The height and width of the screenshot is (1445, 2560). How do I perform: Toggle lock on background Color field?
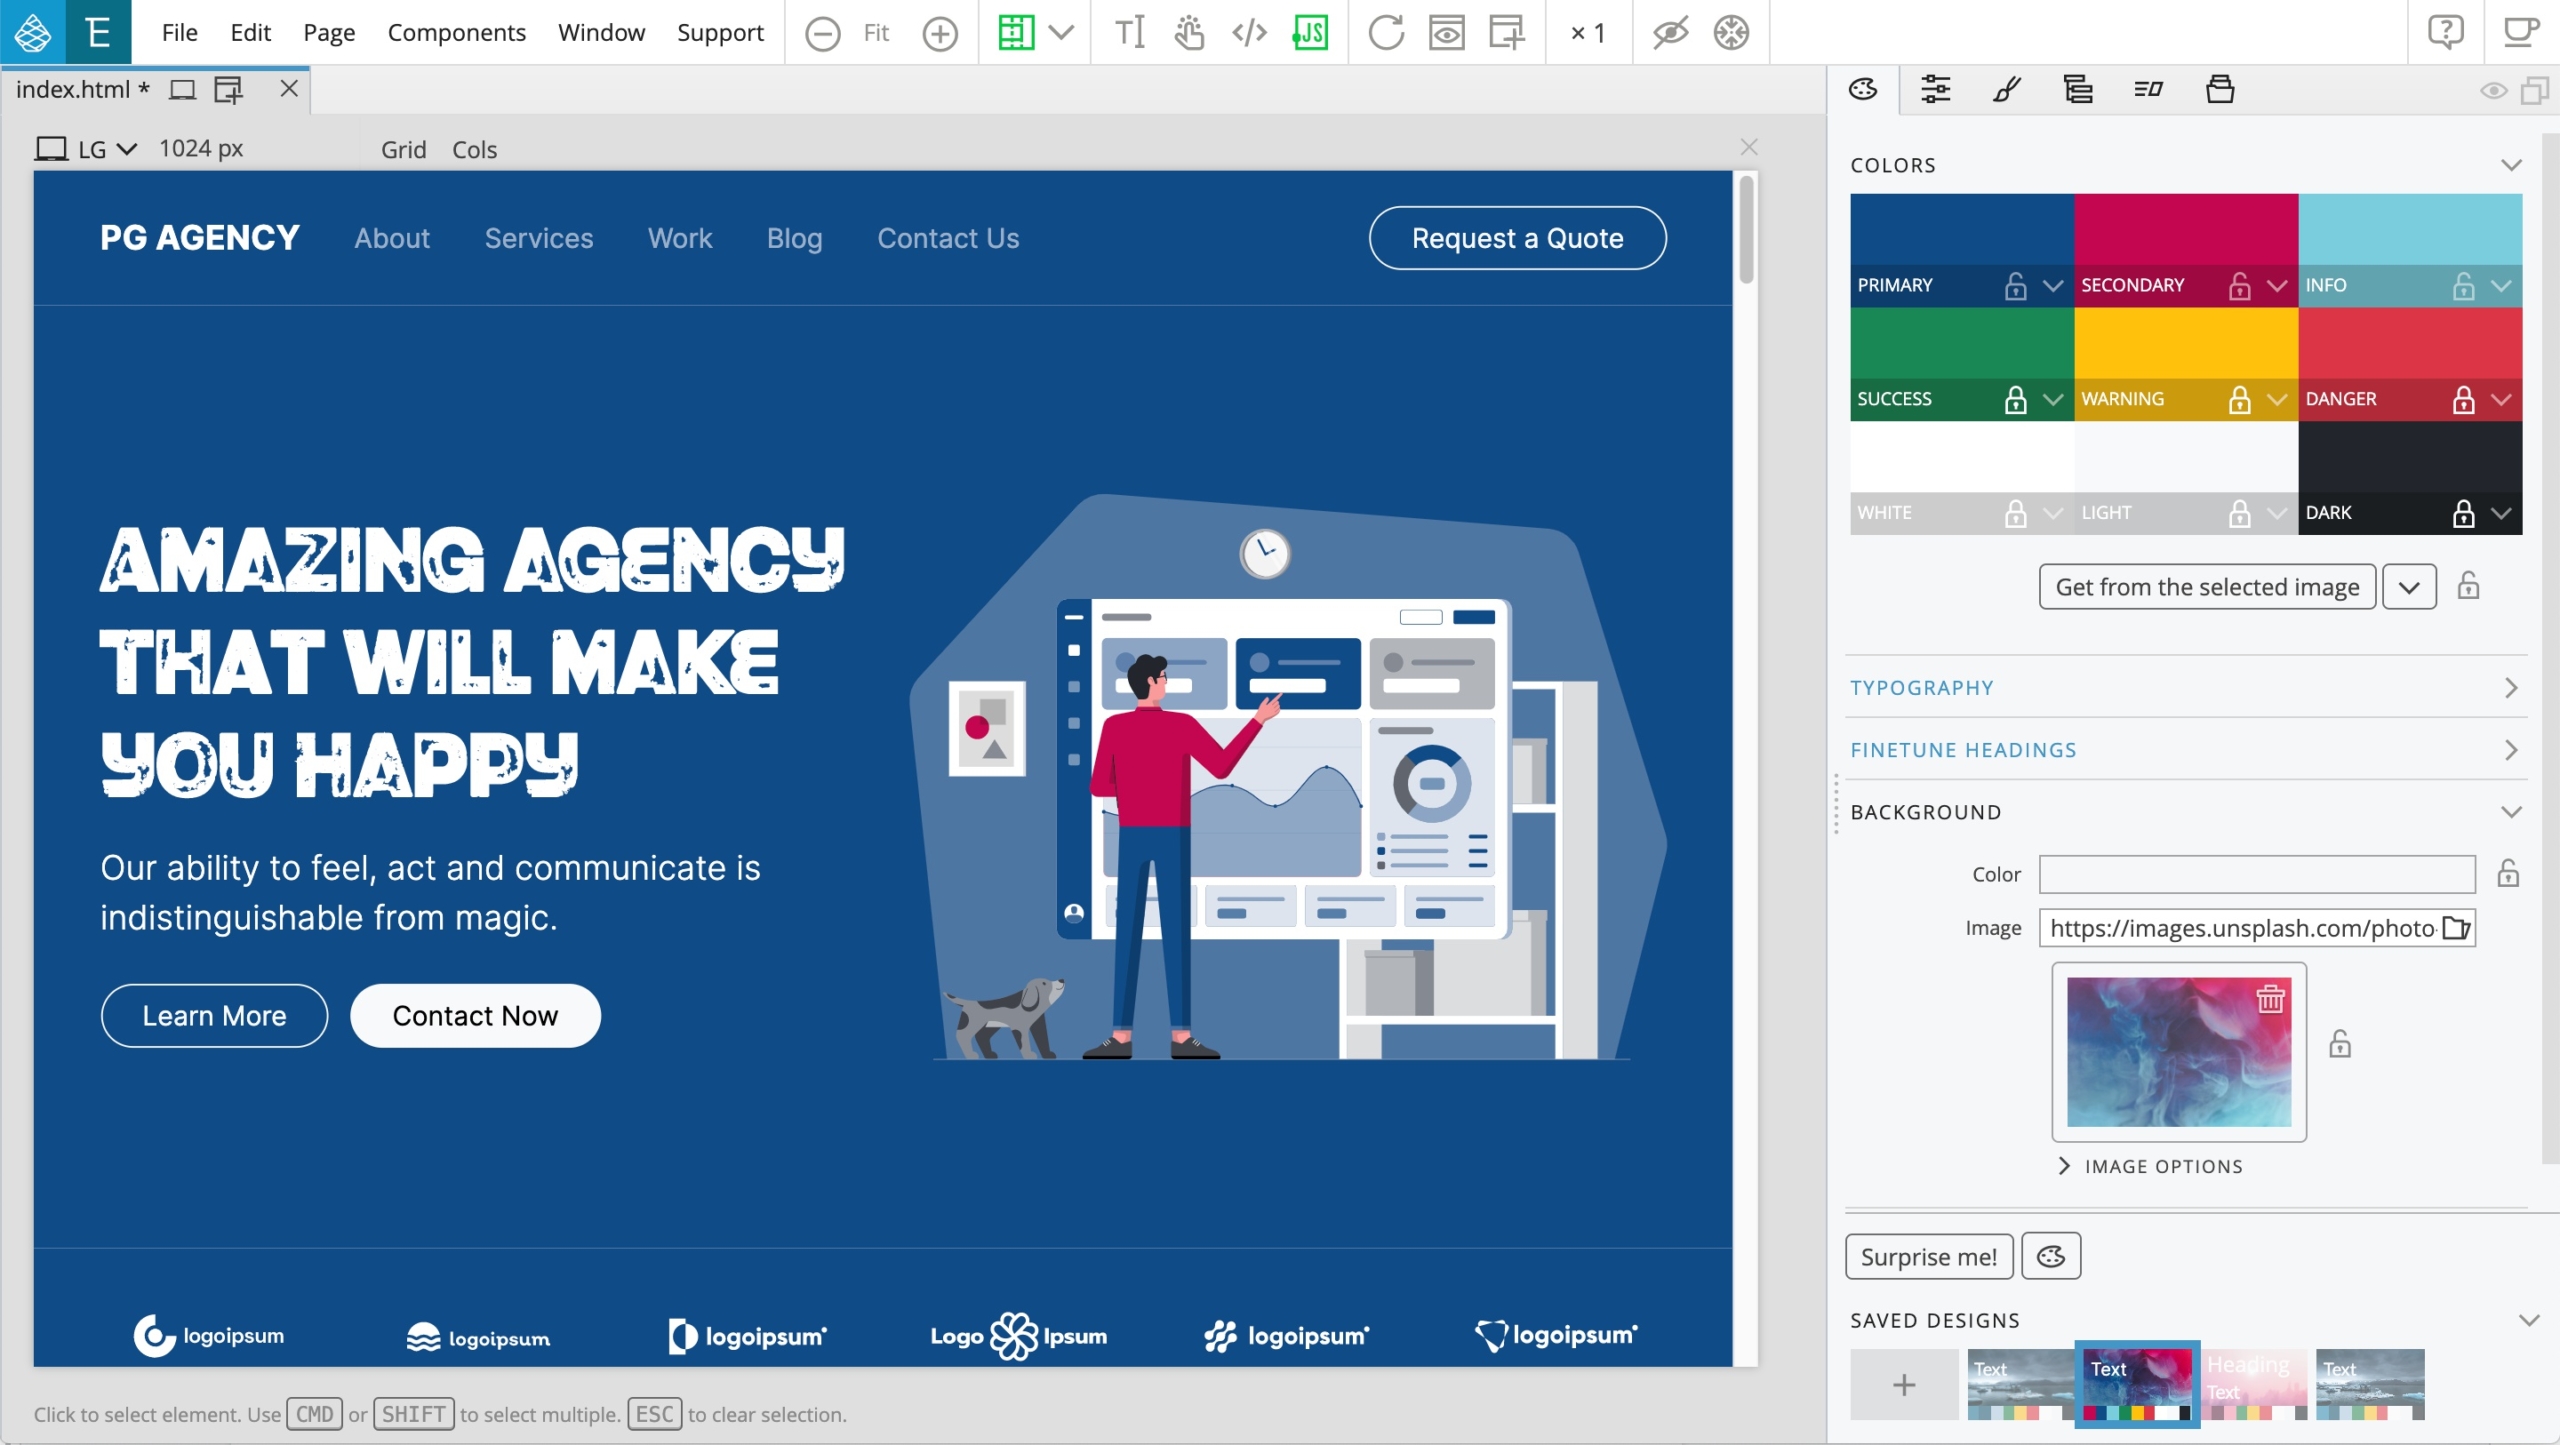point(2508,874)
